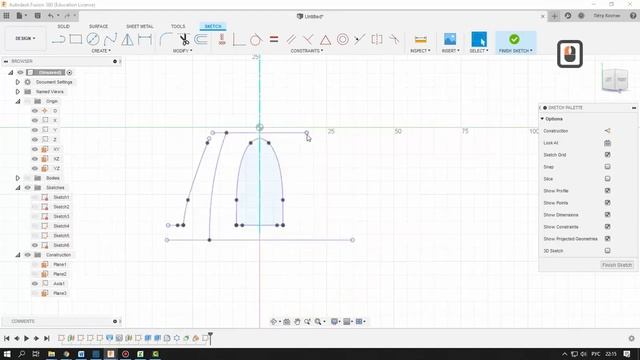The image size is (640, 360).
Task: Click the Insert image icon
Action: click(450, 39)
